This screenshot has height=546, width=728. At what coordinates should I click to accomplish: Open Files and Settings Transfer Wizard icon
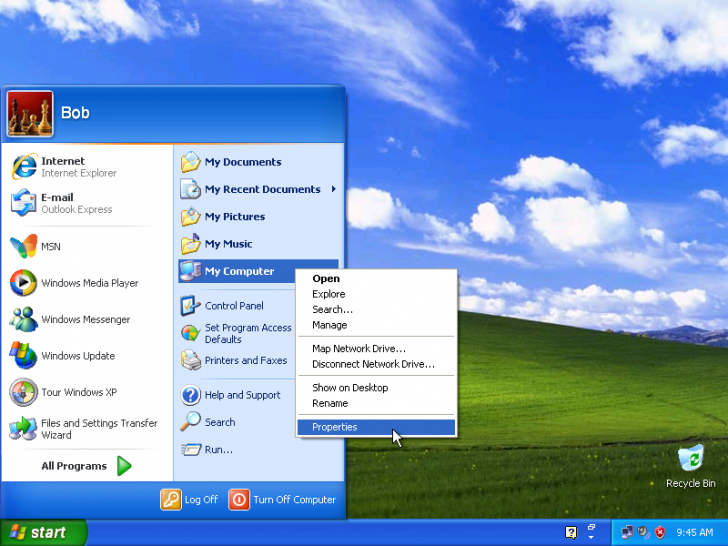tap(23, 428)
